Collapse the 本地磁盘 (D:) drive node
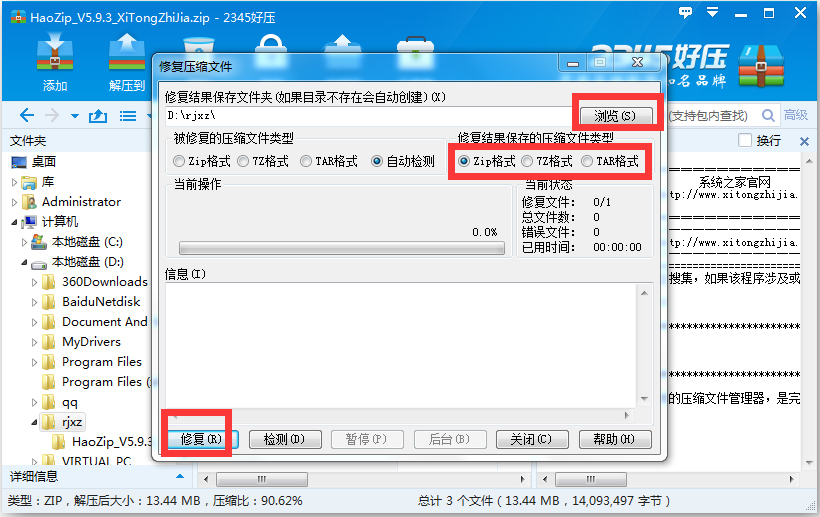 24,262
